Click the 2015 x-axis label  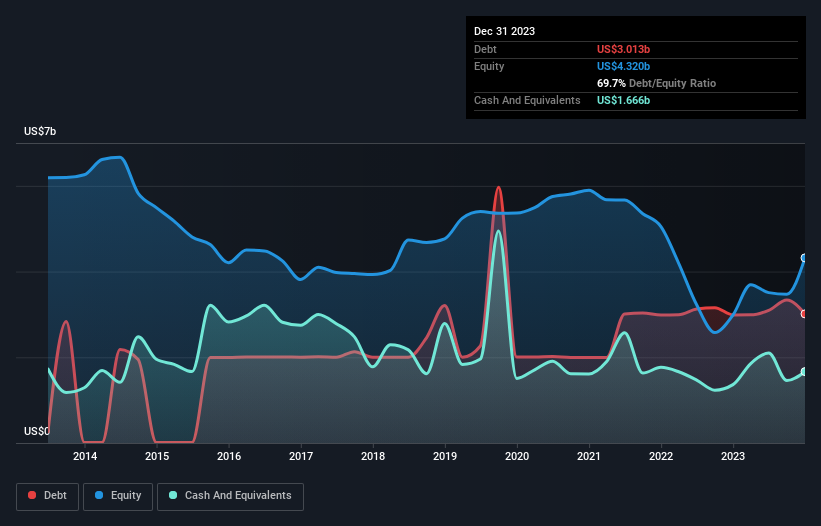(157, 456)
